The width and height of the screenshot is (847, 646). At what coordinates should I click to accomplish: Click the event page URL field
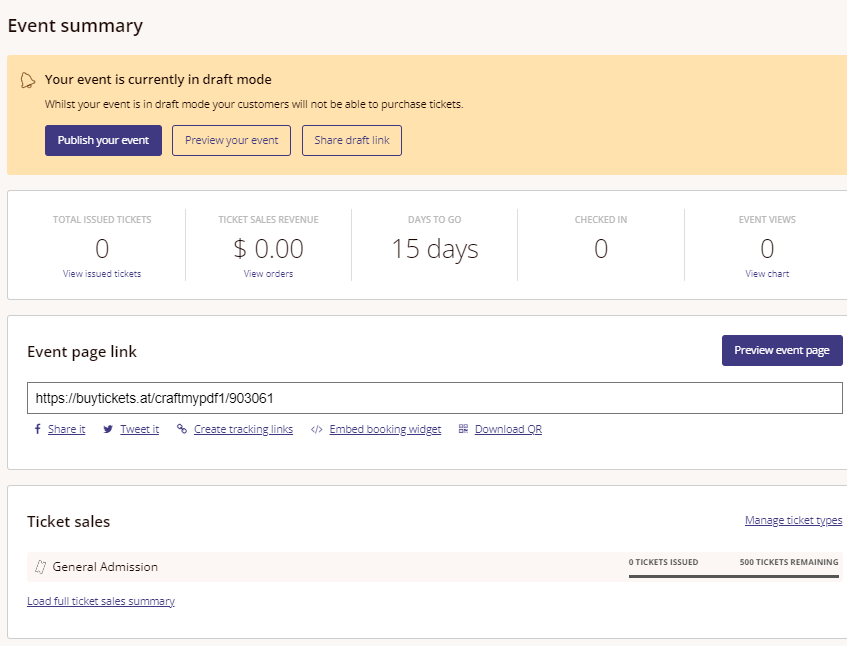coord(434,398)
